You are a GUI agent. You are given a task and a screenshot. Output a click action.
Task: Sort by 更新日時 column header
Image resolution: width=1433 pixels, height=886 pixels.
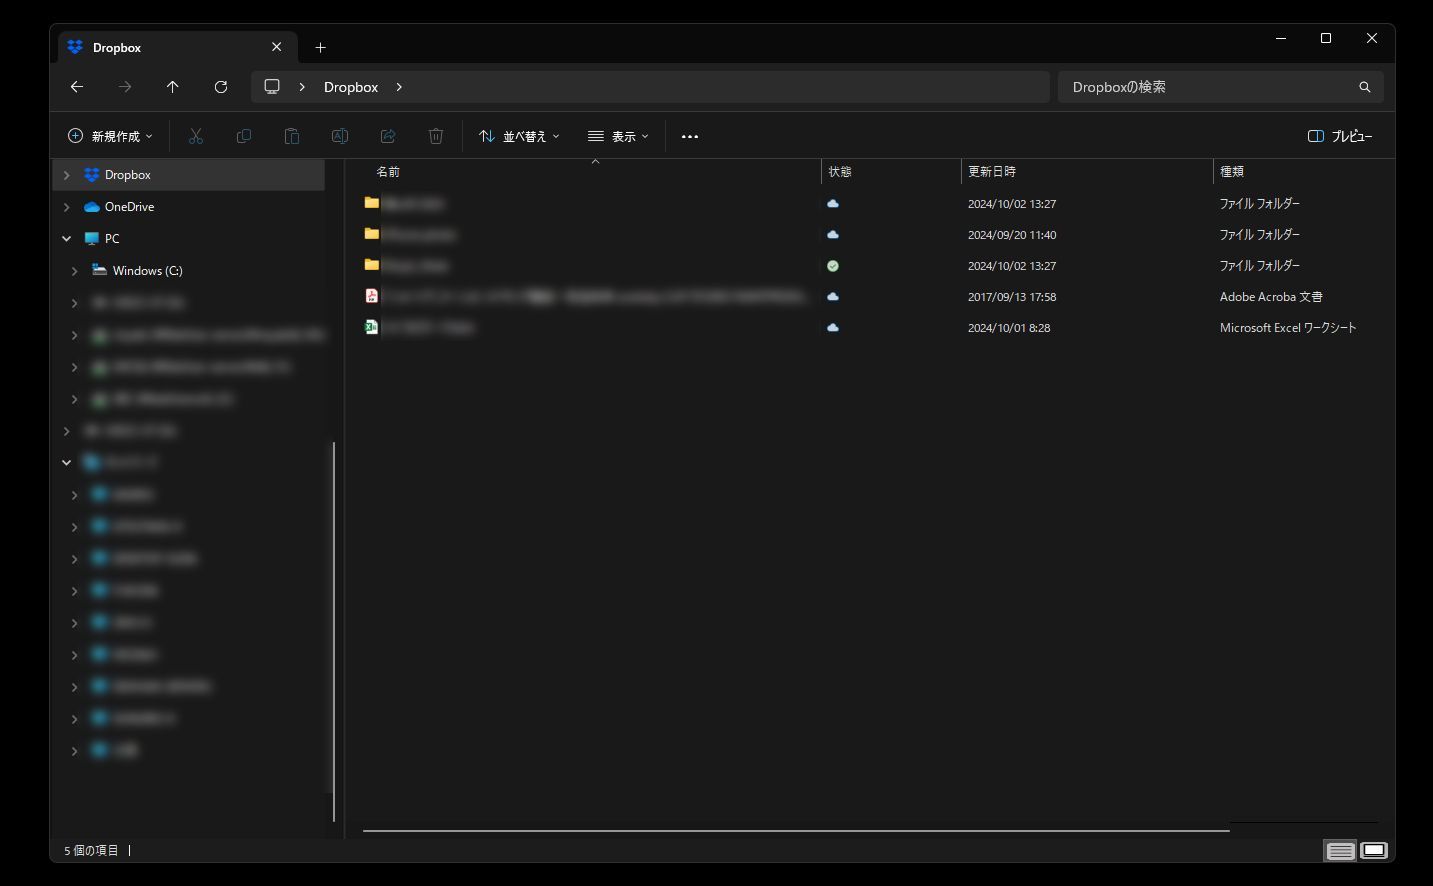(x=992, y=172)
